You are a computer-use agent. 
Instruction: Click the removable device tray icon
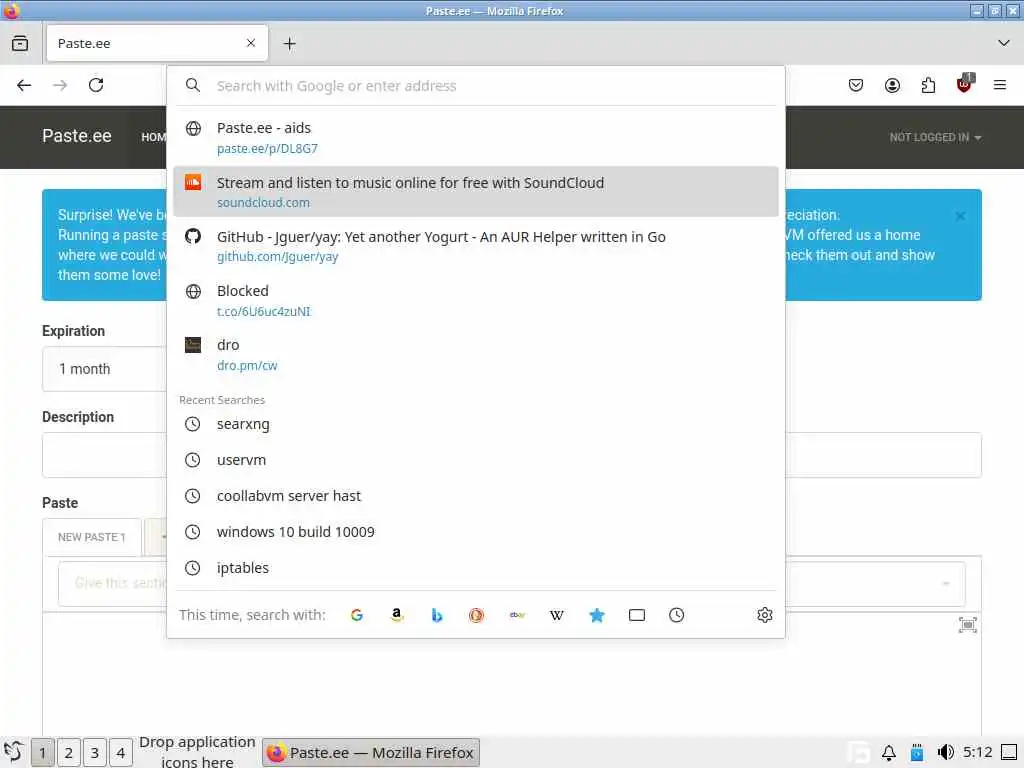click(917, 753)
